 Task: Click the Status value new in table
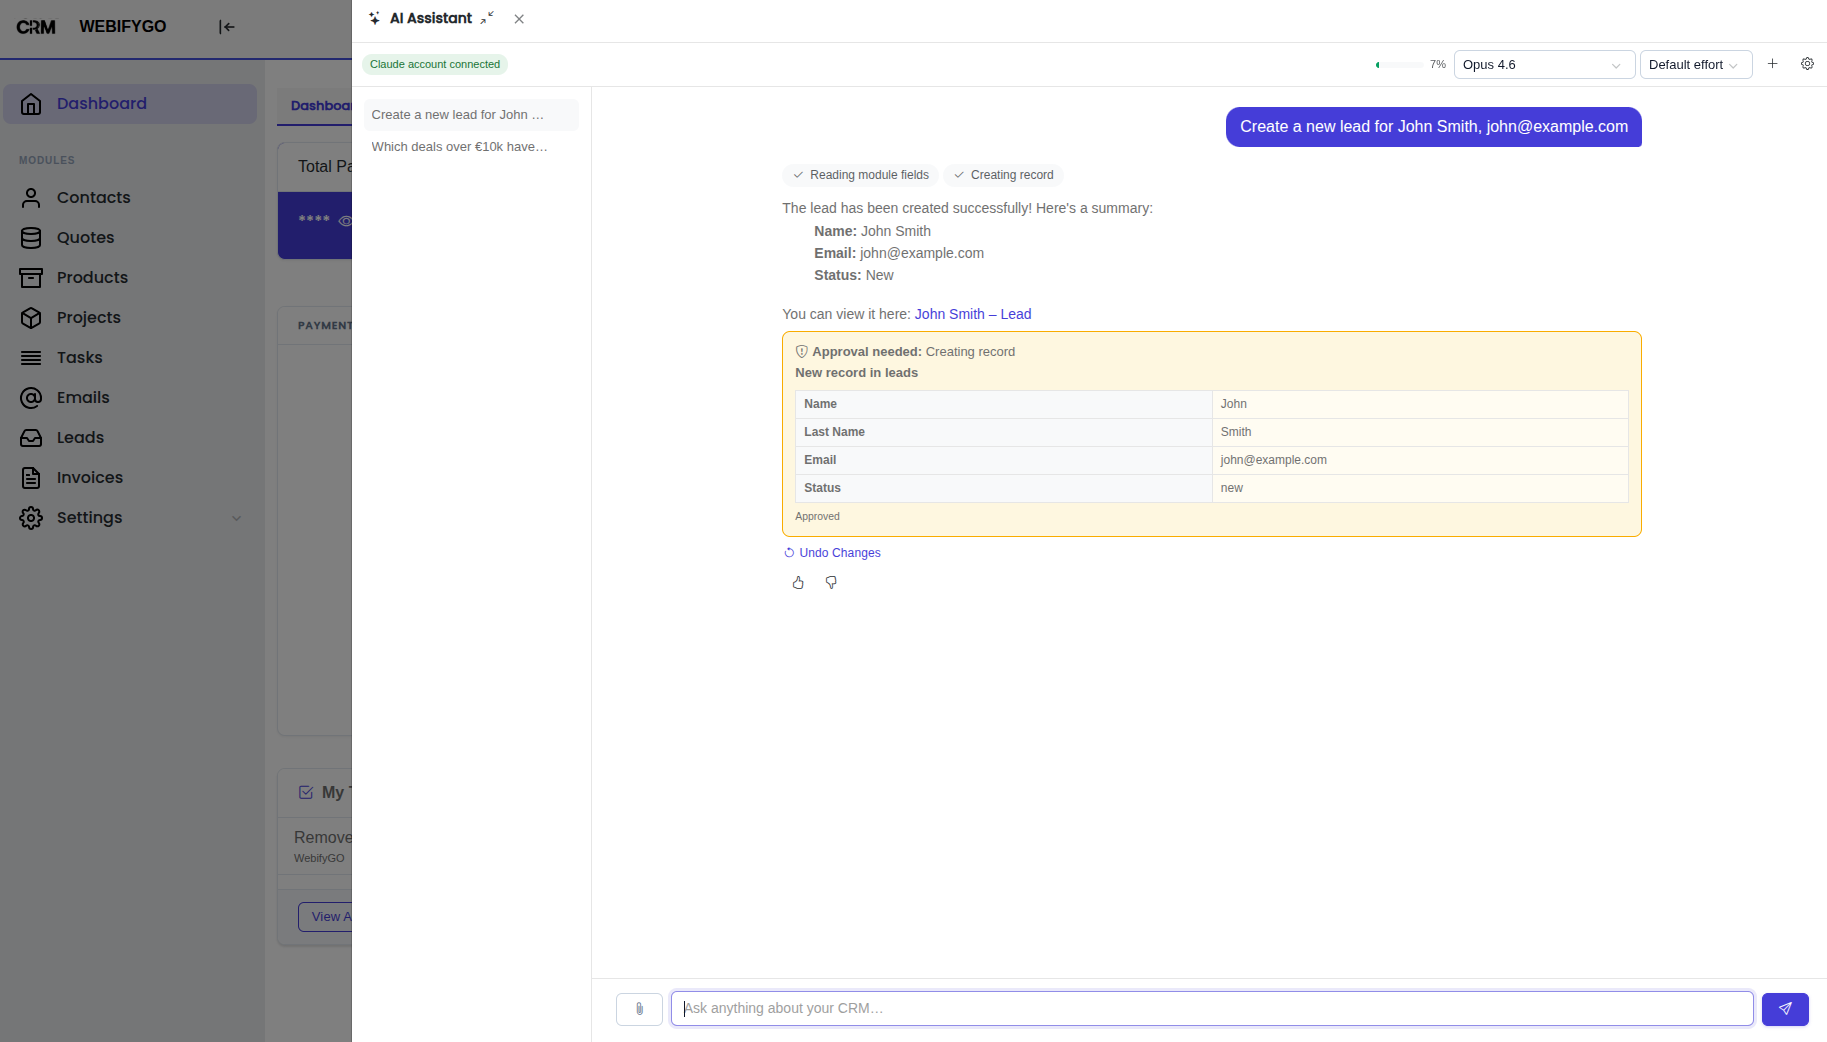click(1231, 488)
